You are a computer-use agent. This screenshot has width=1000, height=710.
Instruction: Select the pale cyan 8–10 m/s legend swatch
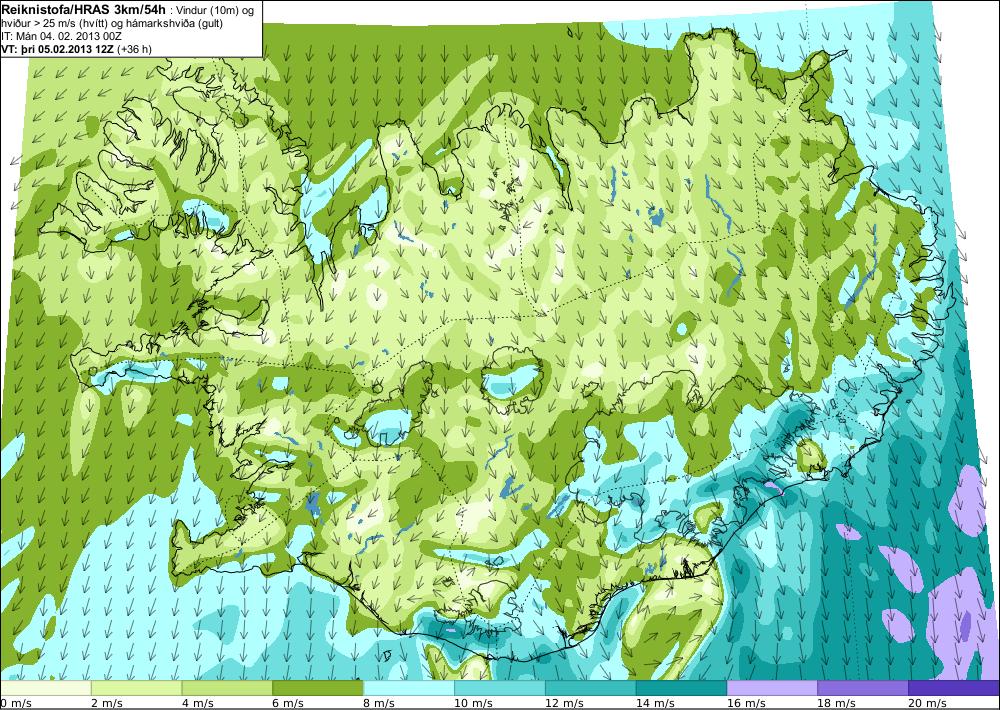click(x=409, y=688)
